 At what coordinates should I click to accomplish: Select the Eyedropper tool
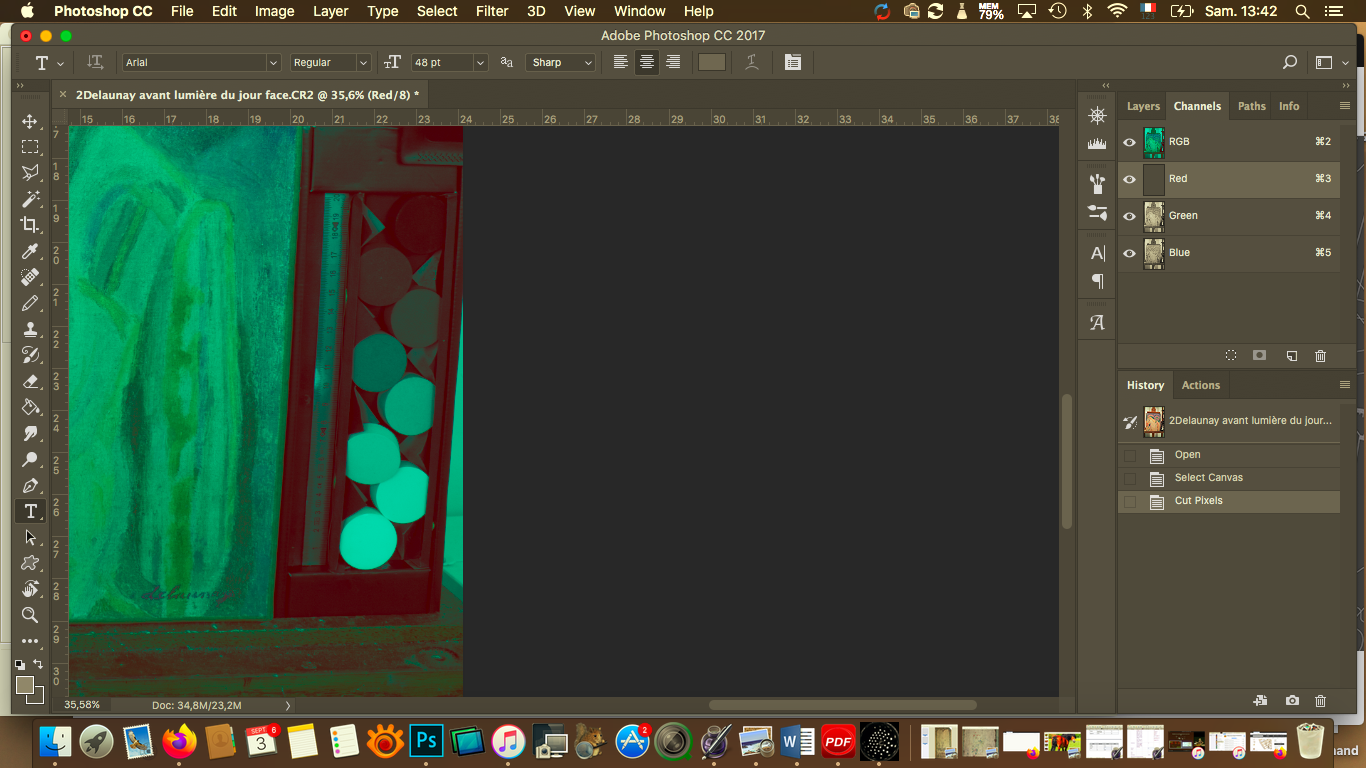tap(30, 251)
